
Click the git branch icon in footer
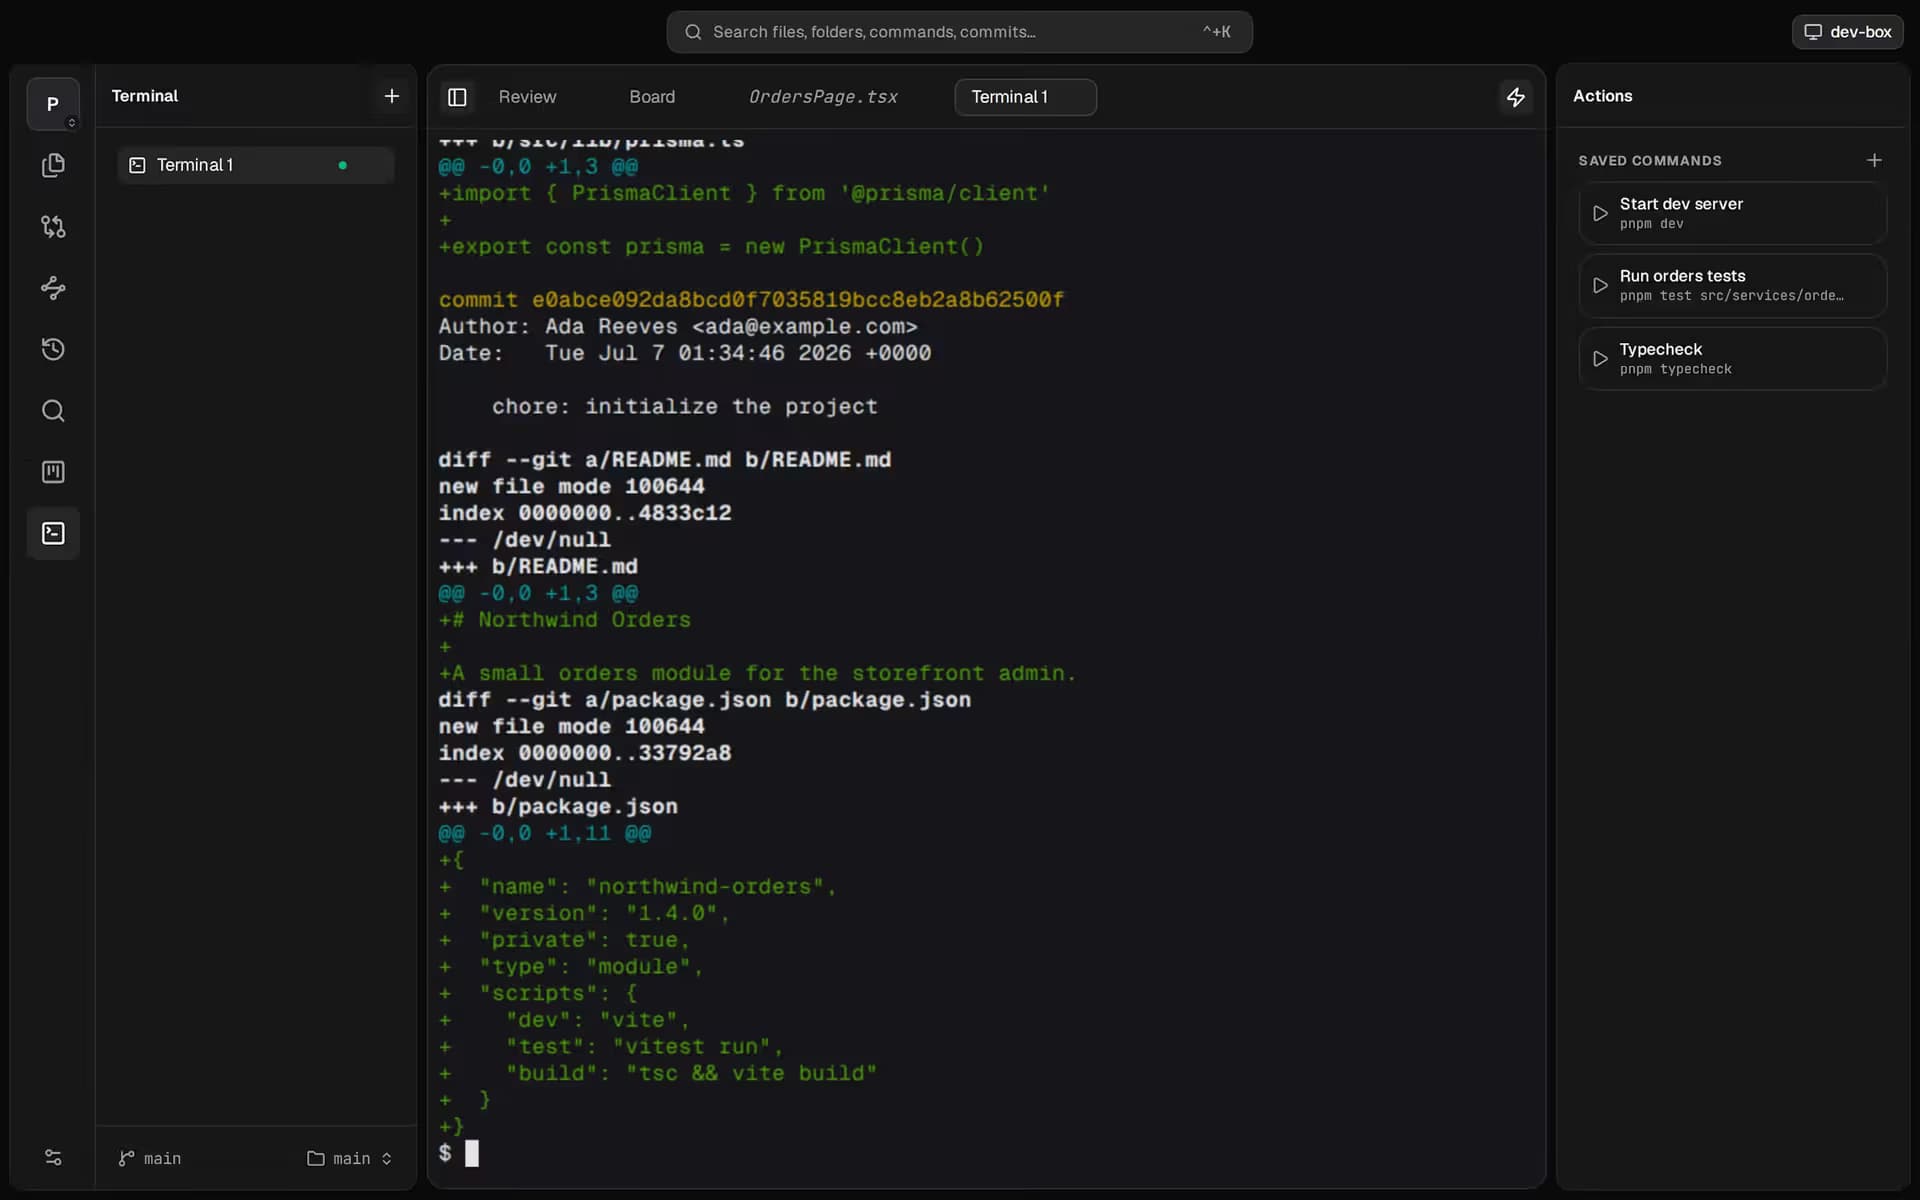pyautogui.click(x=126, y=1158)
